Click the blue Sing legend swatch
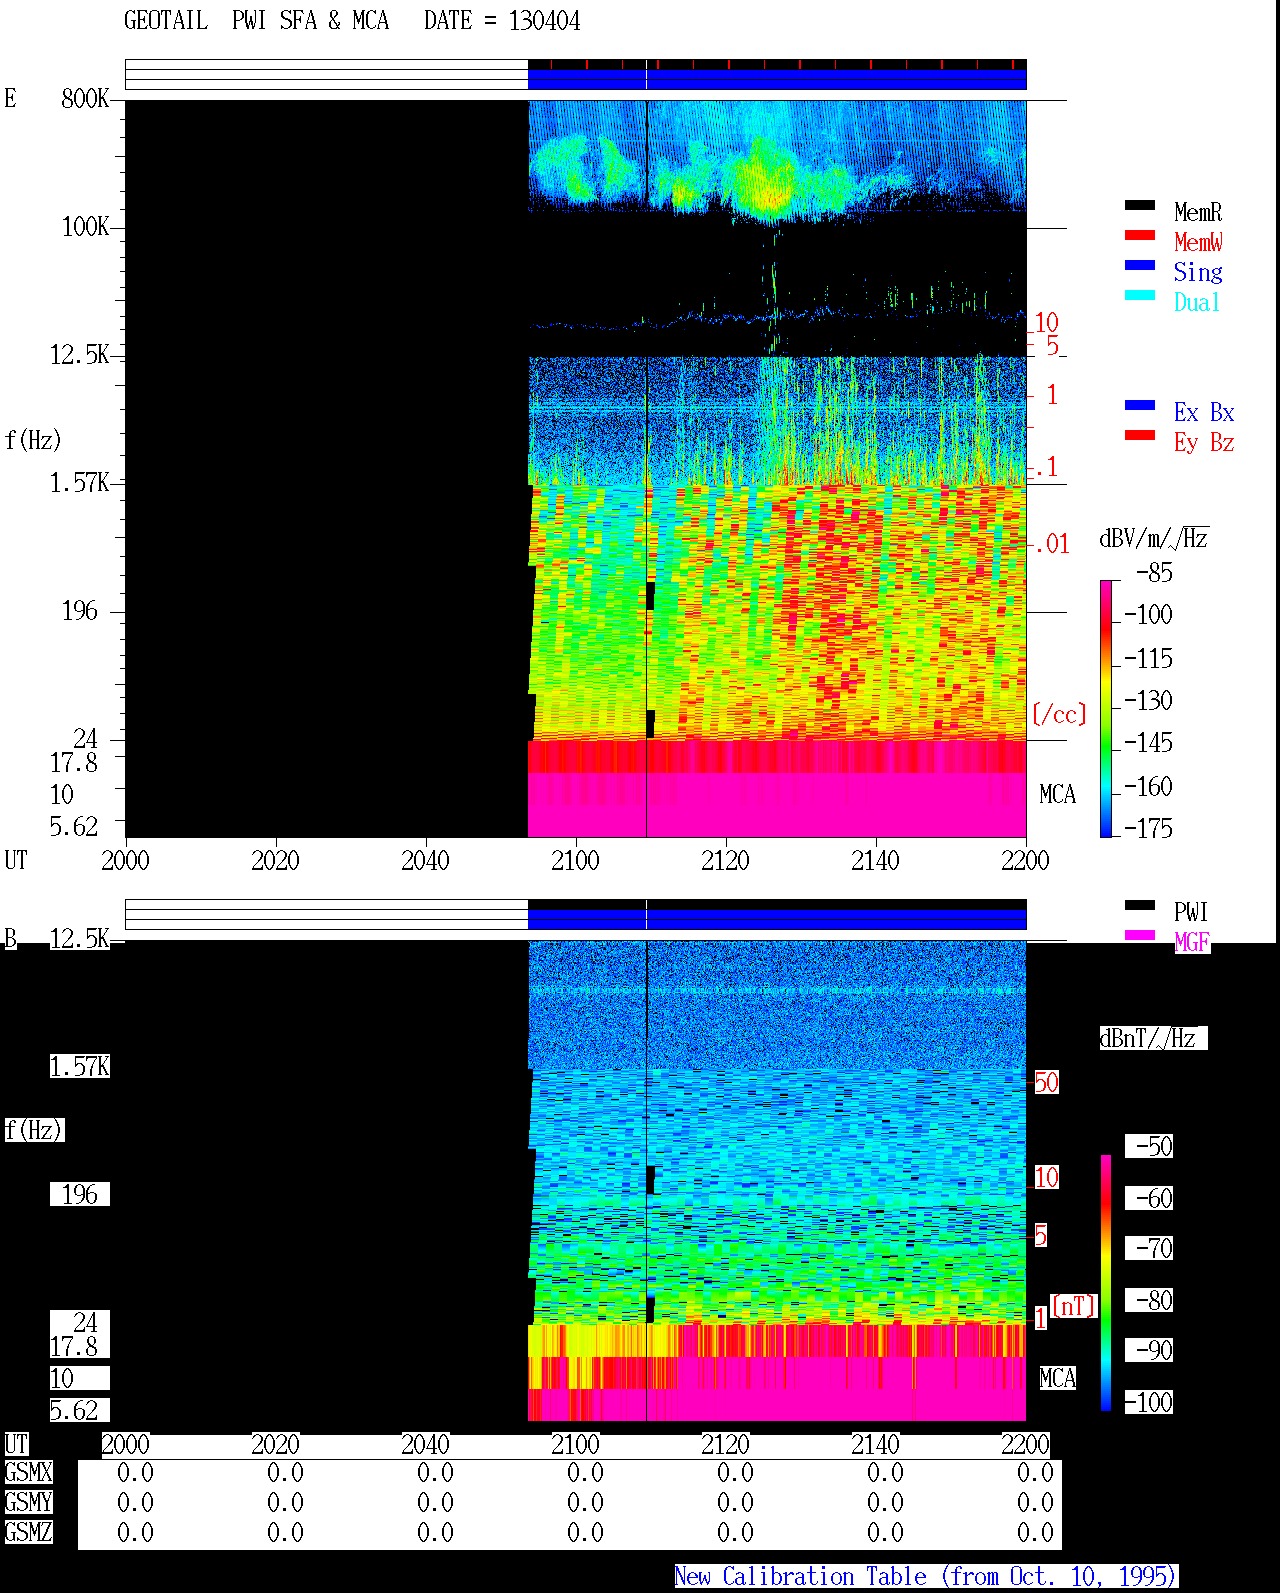This screenshot has height=1593, width=1280. [x=1140, y=265]
